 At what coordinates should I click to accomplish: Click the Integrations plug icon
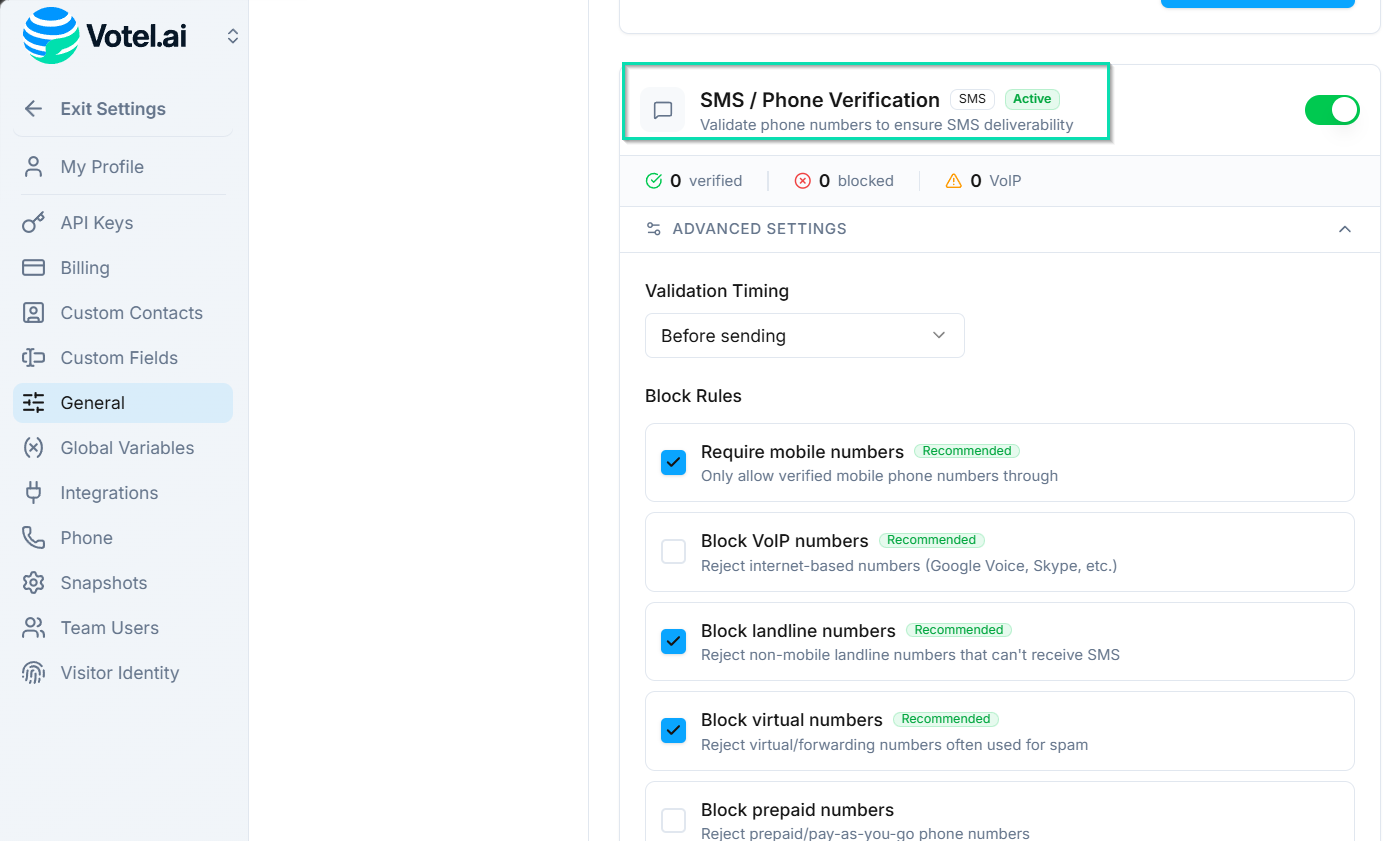34,493
